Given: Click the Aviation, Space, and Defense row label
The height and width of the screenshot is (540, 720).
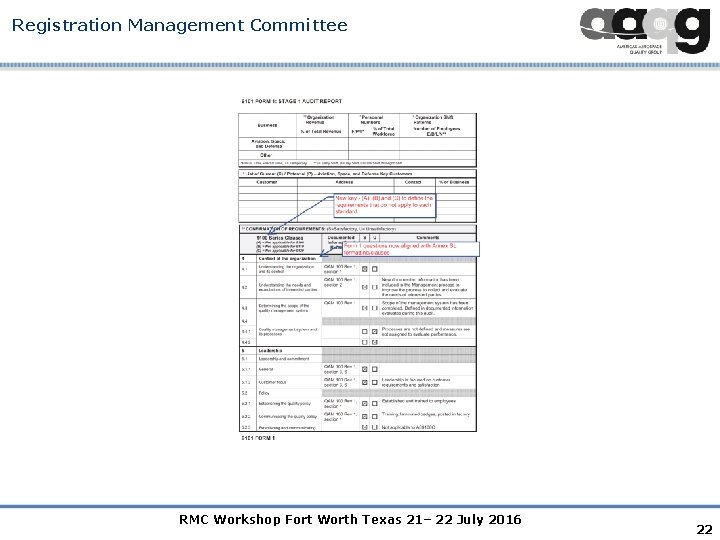Looking at the screenshot, I should pos(268,144).
